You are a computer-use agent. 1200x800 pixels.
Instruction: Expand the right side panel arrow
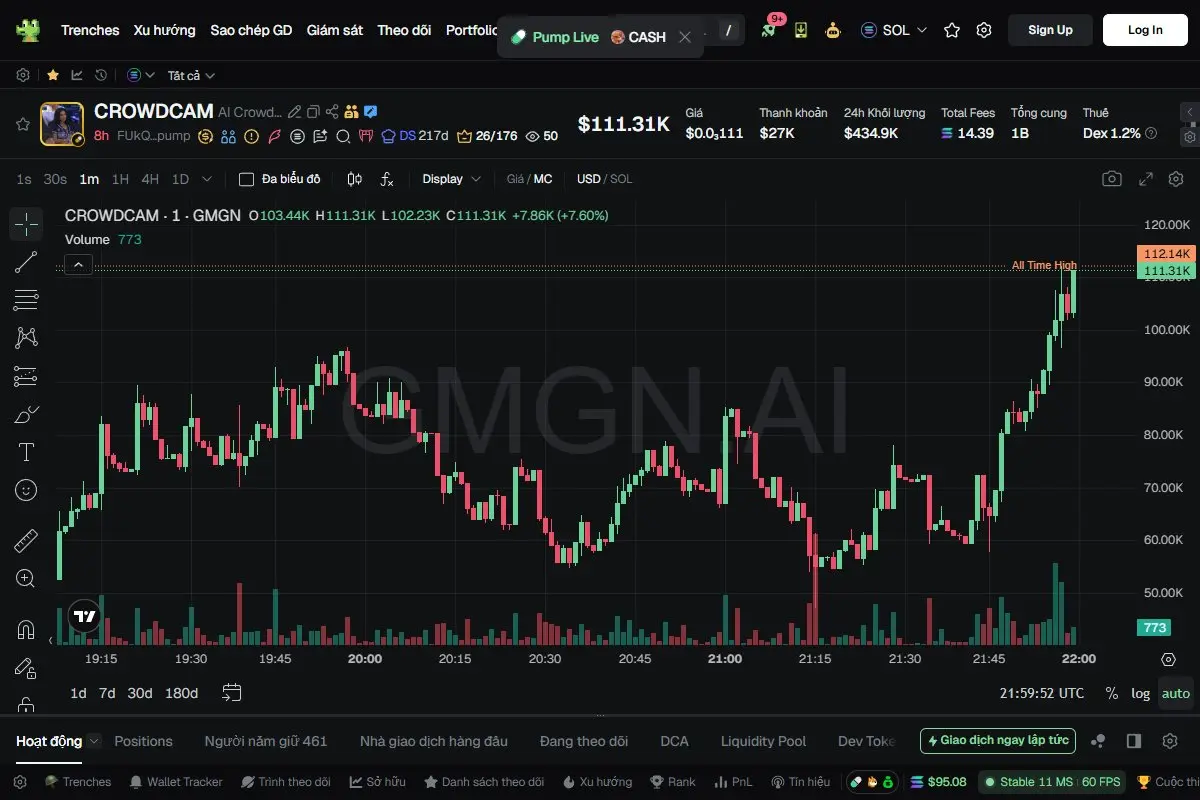pyautogui.click(x=1189, y=112)
